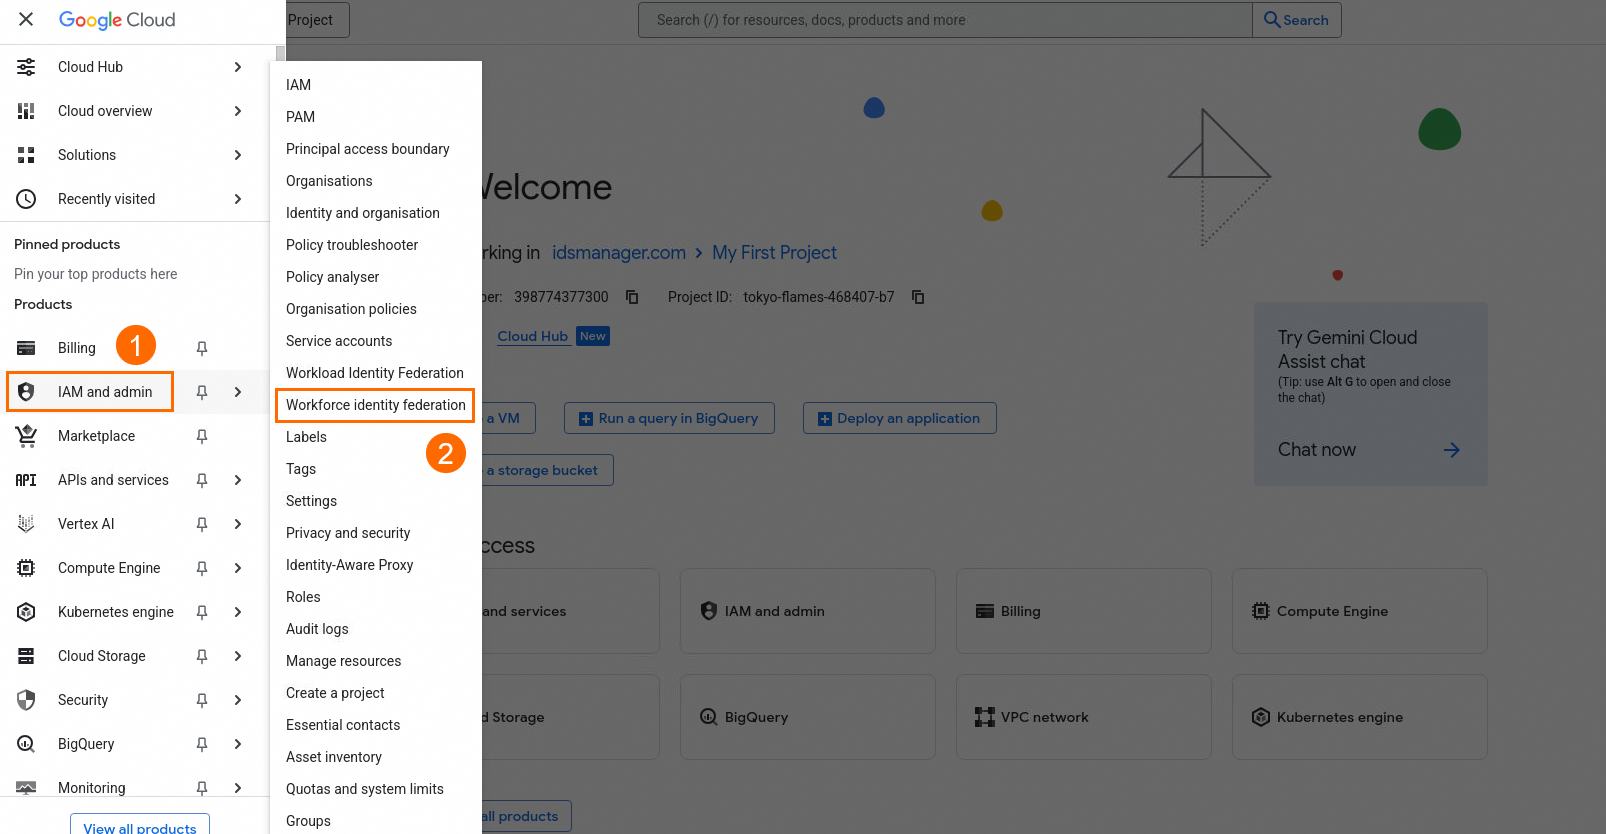
Task: Click the Cloud Storage icon in the sidebar
Action: [26, 656]
